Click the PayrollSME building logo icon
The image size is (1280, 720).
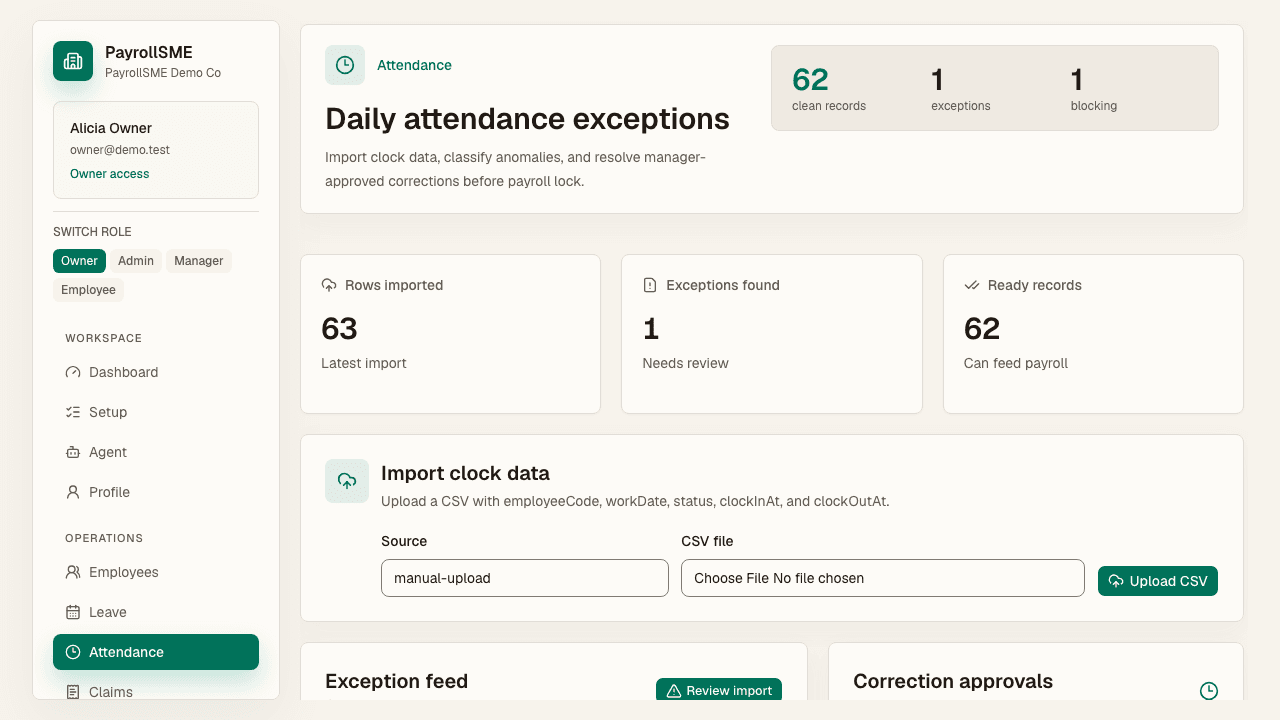pos(73,61)
